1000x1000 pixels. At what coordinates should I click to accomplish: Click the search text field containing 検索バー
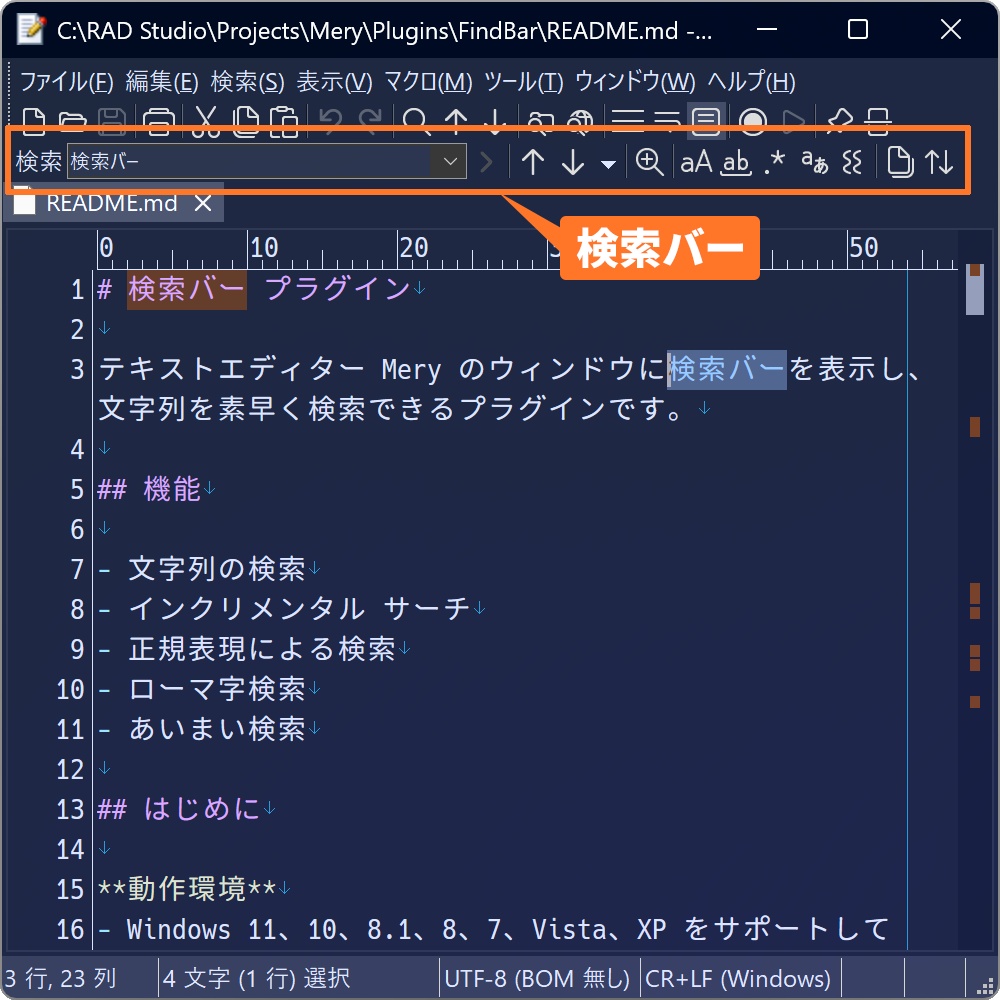(249, 161)
